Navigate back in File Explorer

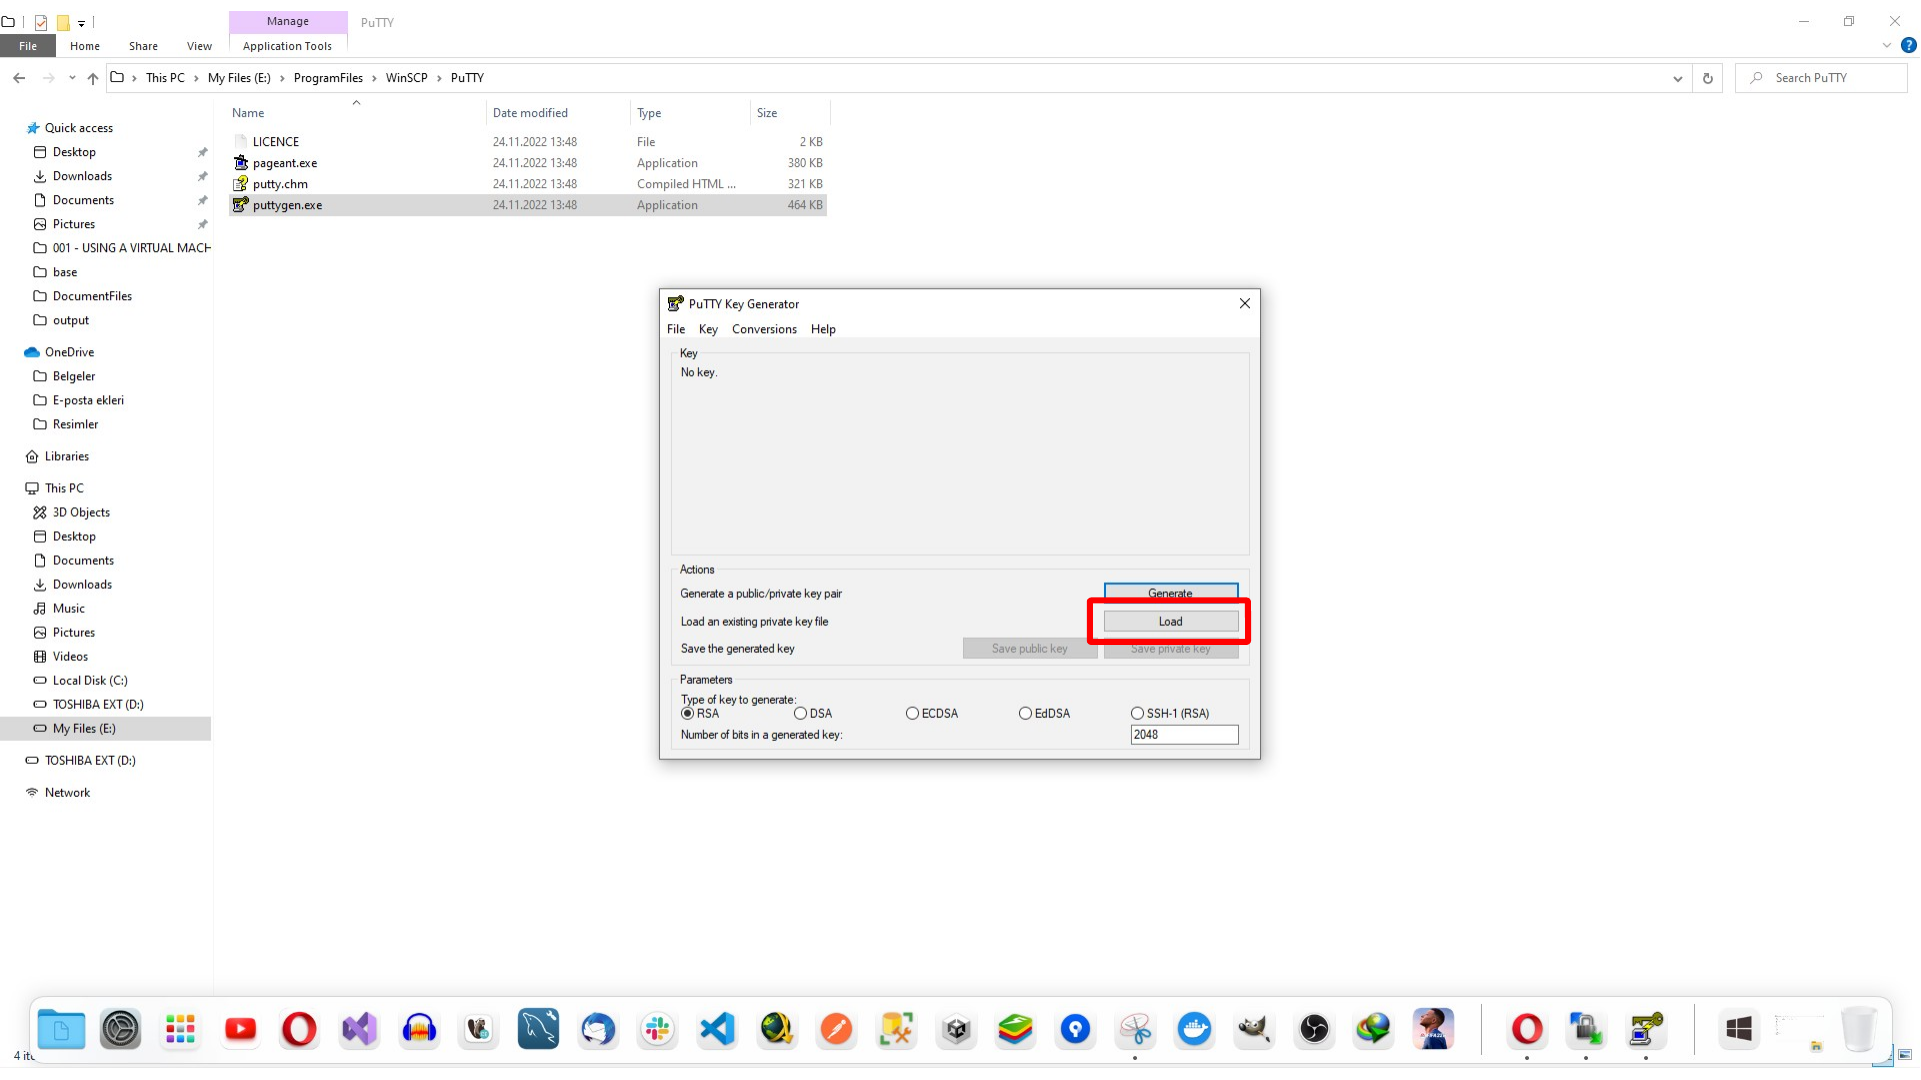point(19,78)
